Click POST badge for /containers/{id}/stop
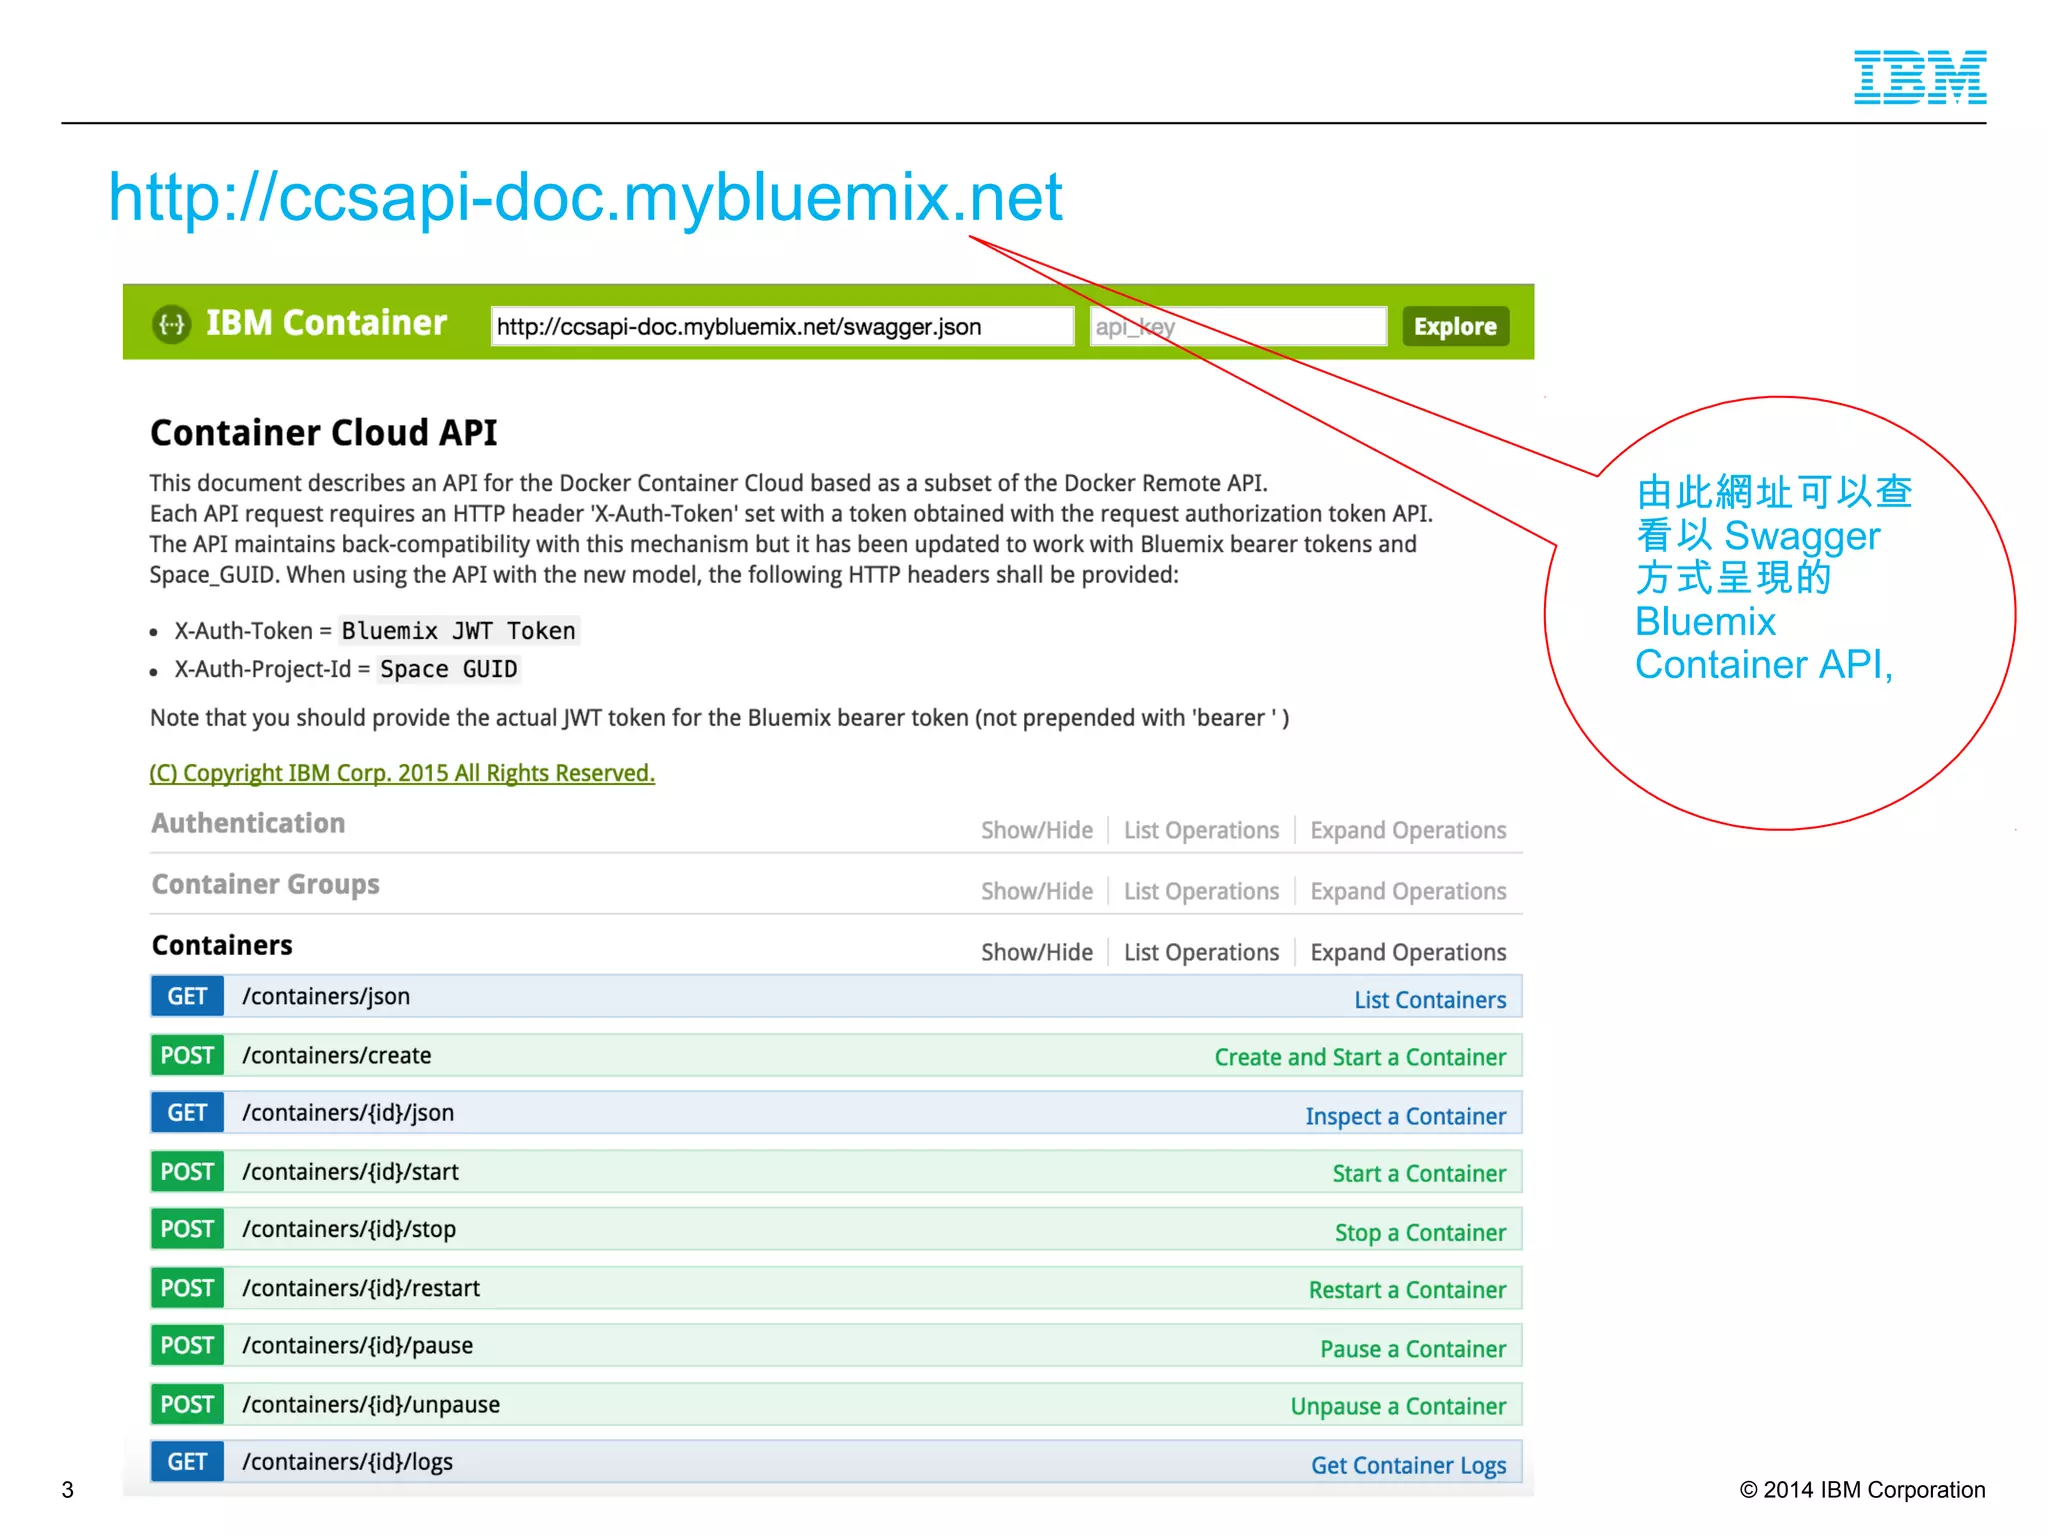Screen dimensions: 2048x1536 187,1229
